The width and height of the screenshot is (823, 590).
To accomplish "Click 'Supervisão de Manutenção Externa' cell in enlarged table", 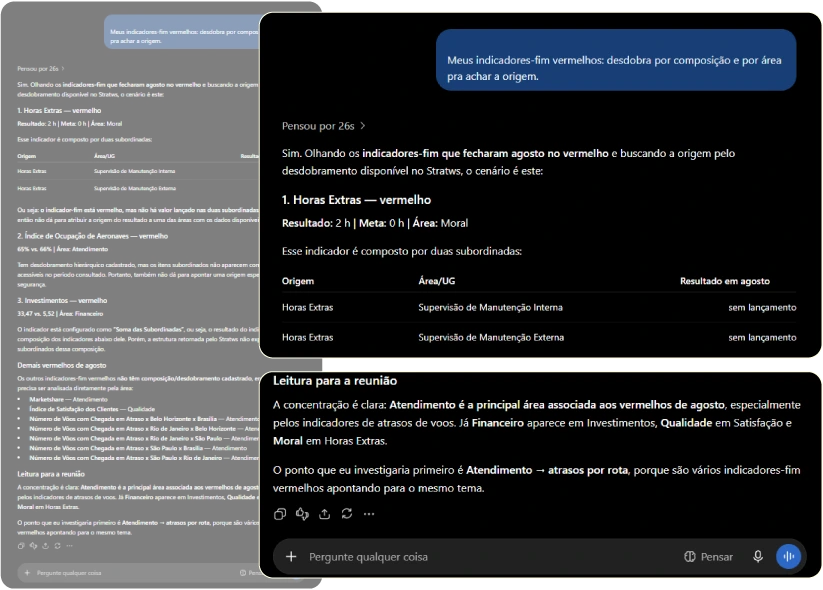I will point(491,338).
